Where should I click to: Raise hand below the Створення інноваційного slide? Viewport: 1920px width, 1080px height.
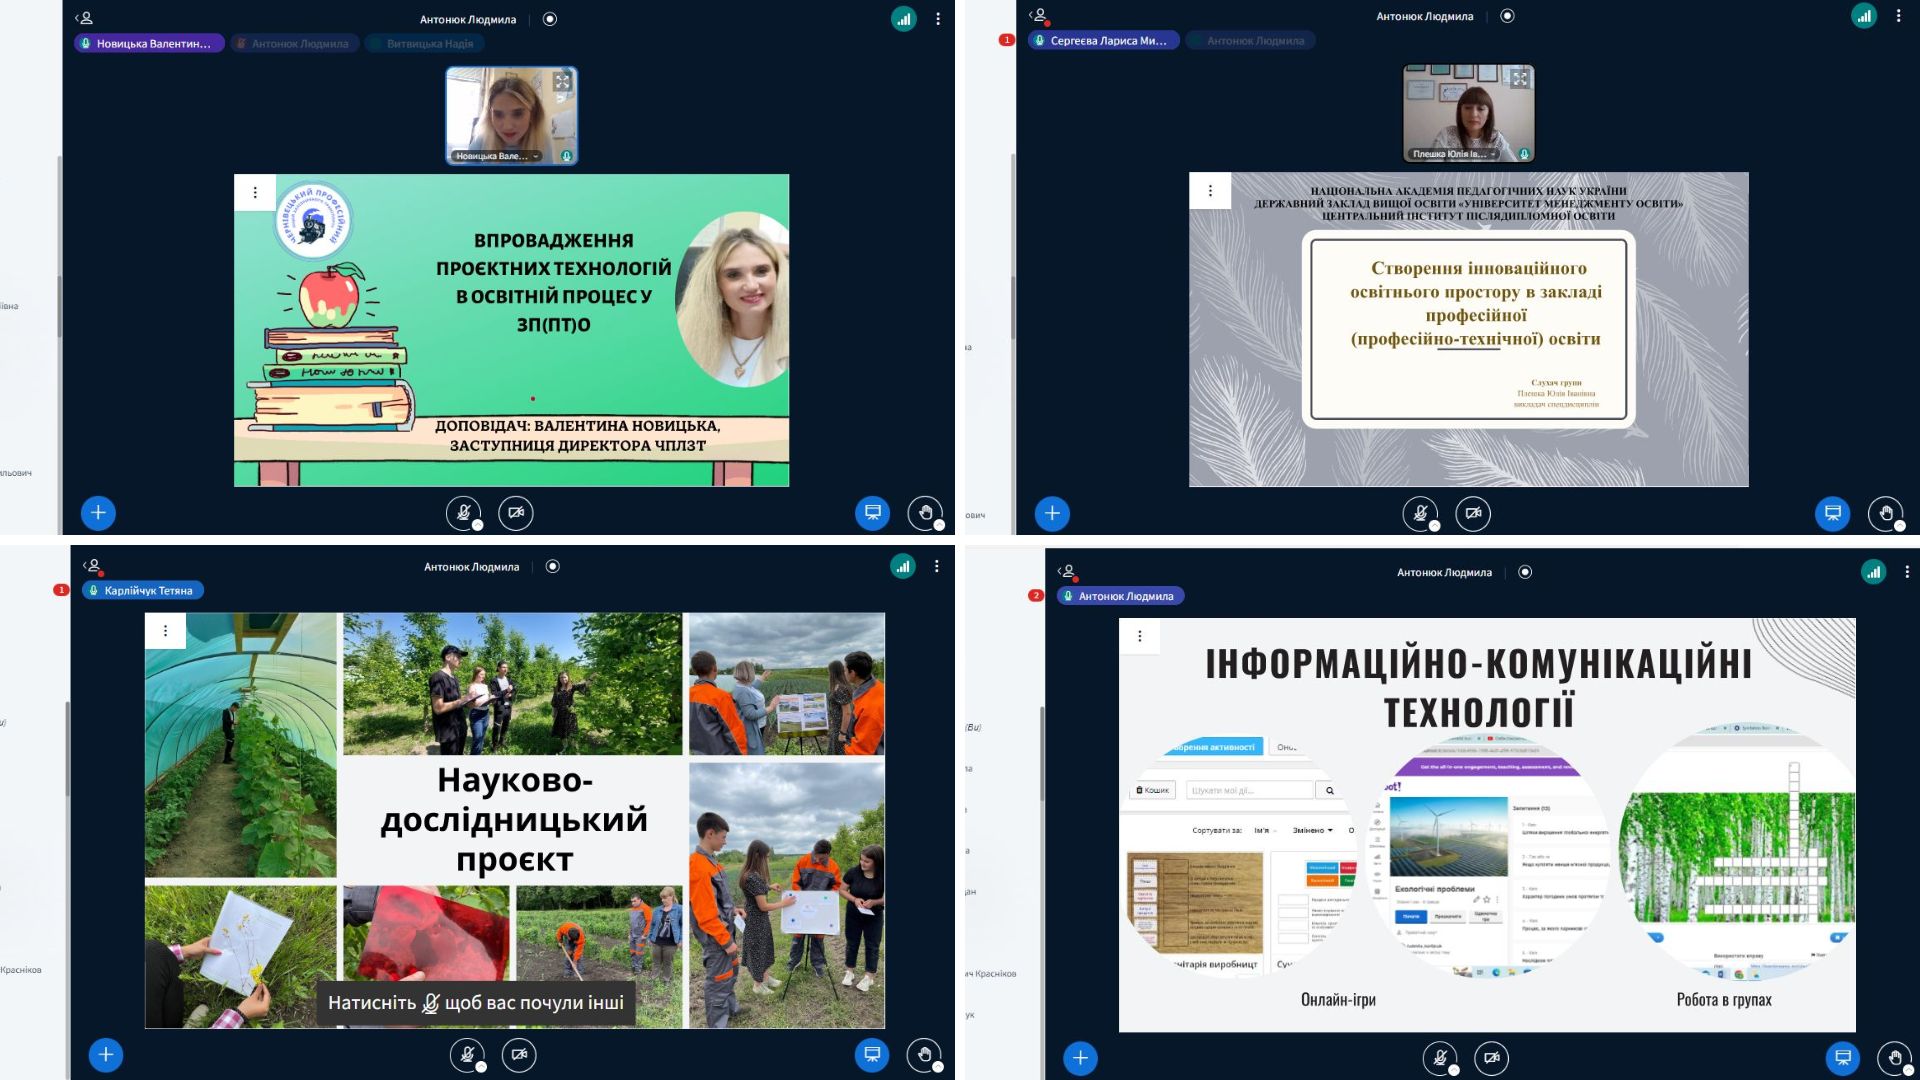pyautogui.click(x=1886, y=513)
